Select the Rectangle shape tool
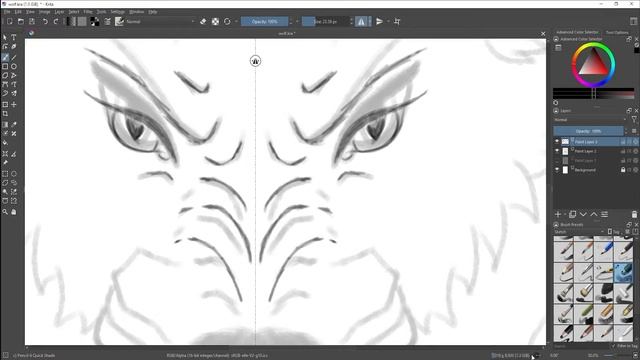Image resolution: width=640 pixels, height=360 pixels. click(x=5, y=66)
